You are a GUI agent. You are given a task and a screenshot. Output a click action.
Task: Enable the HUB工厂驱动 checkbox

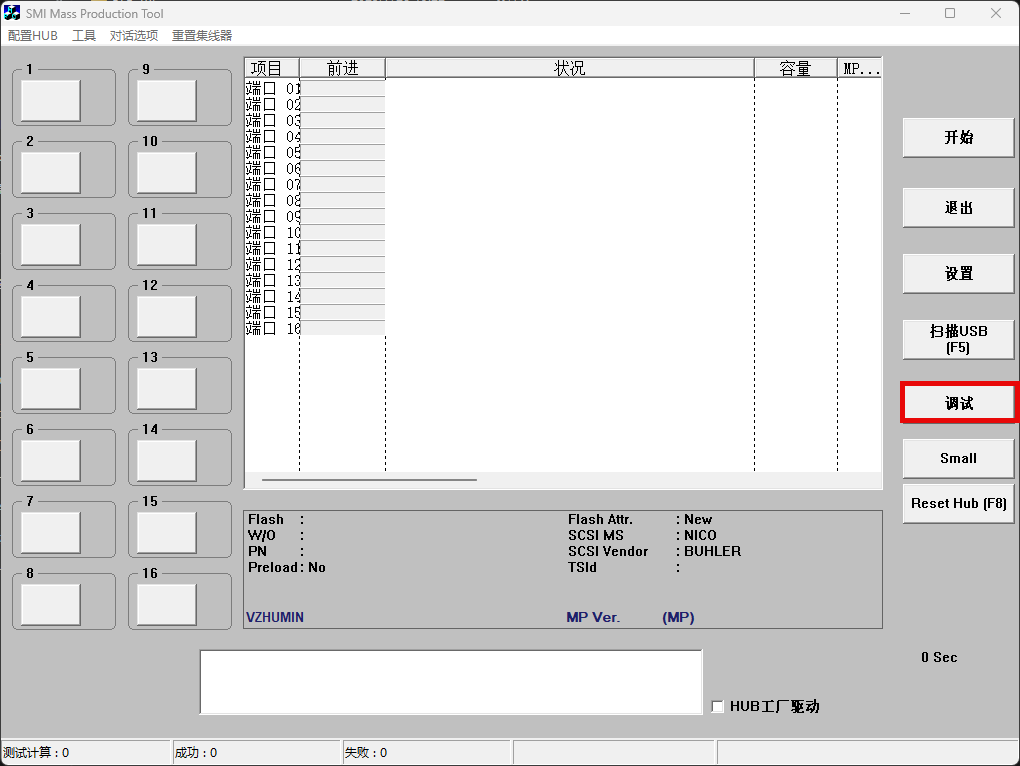click(717, 707)
